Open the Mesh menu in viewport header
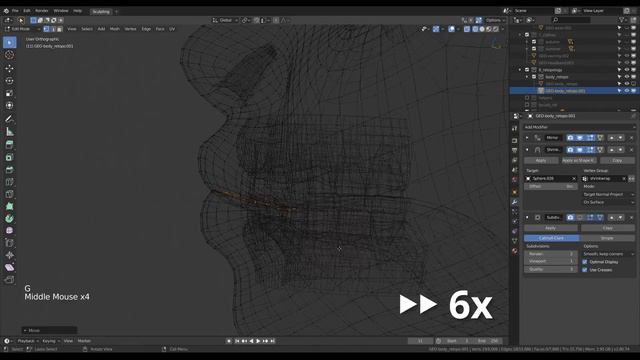 pyautogui.click(x=115, y=29)
